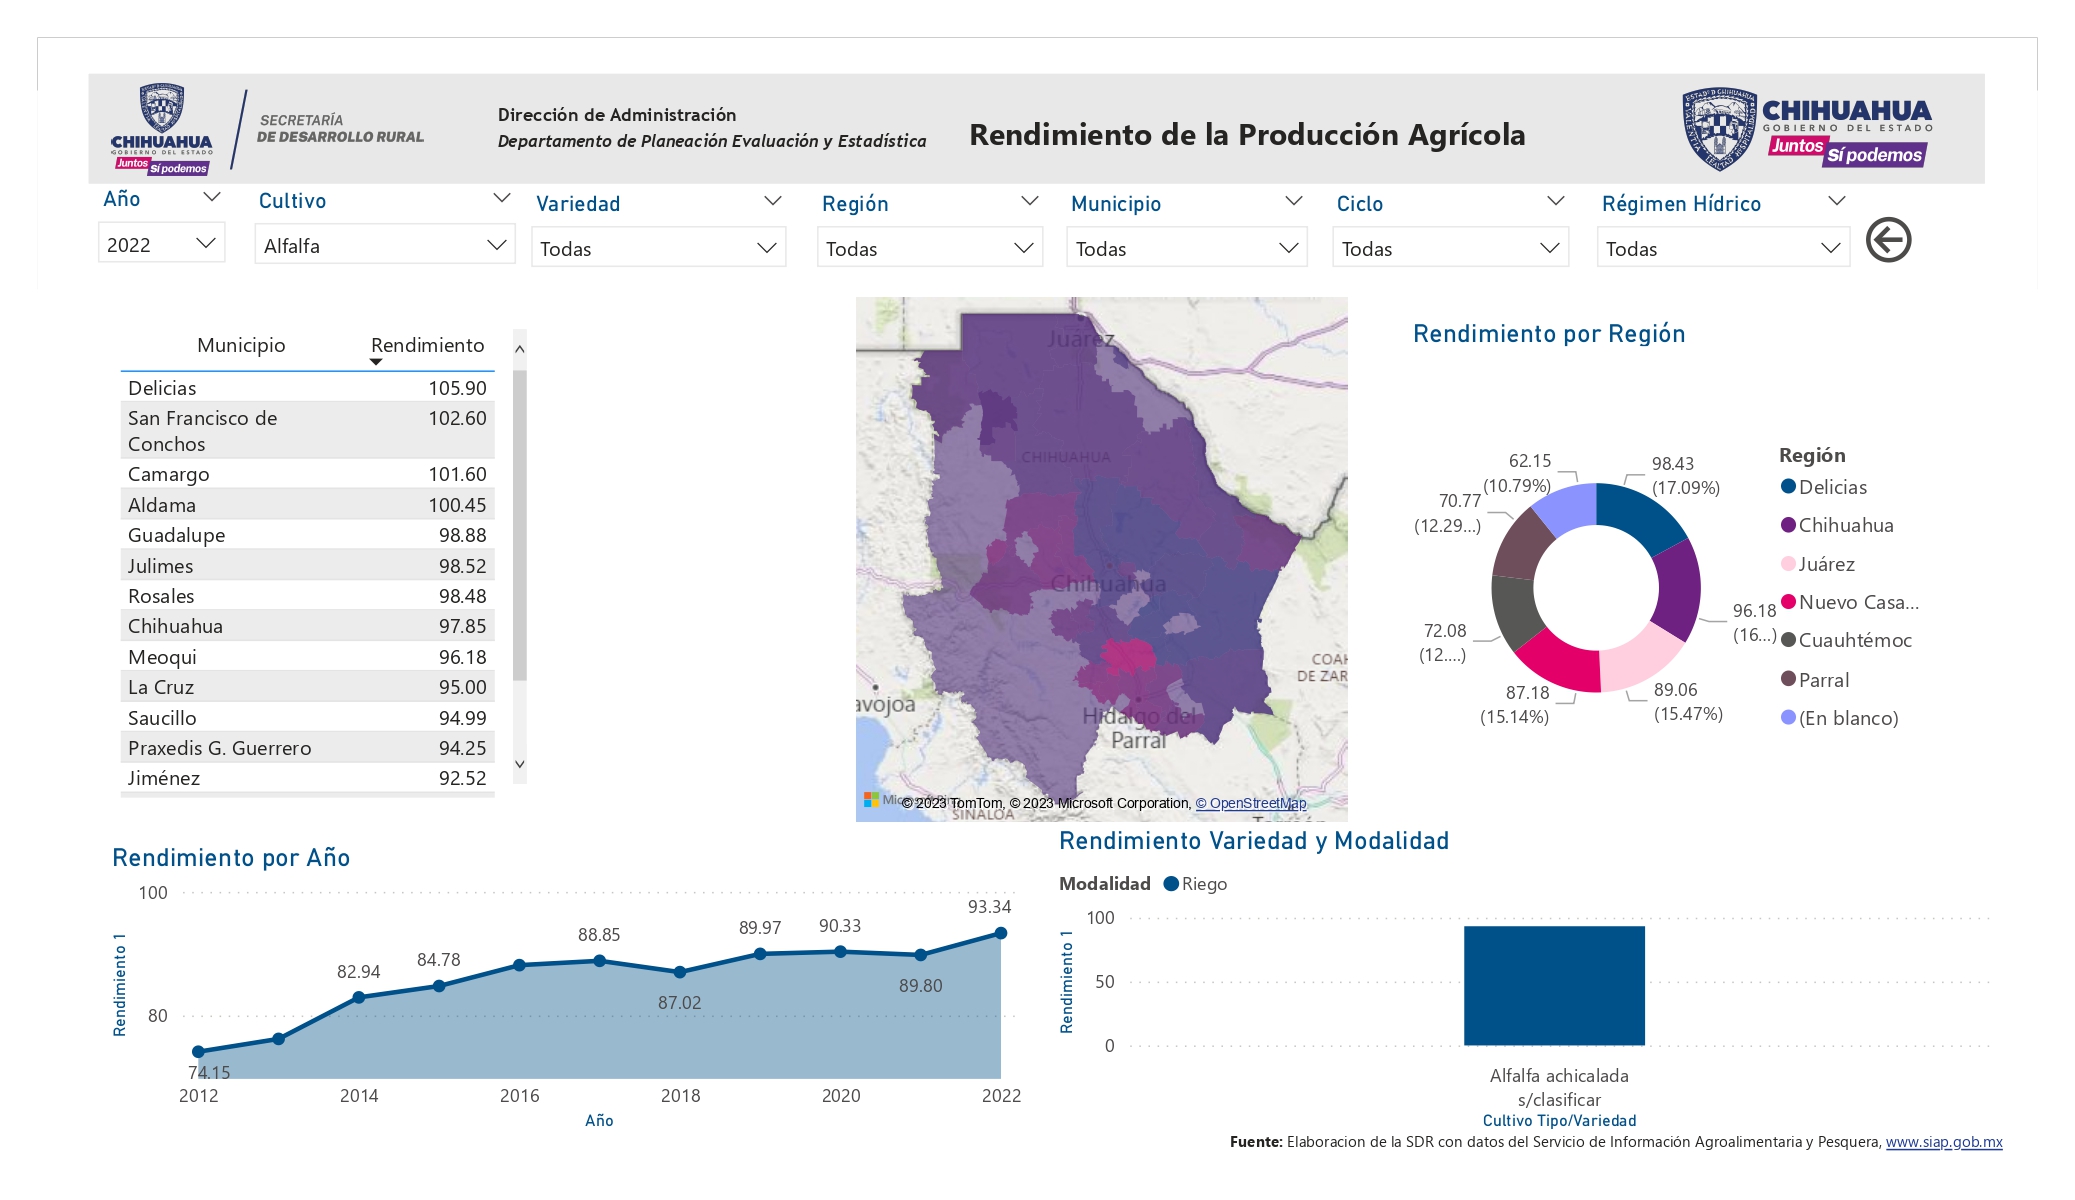Select the Guadalupe table row
The width and height of the screenshot is (2075, 1200).
click(307, 535)
